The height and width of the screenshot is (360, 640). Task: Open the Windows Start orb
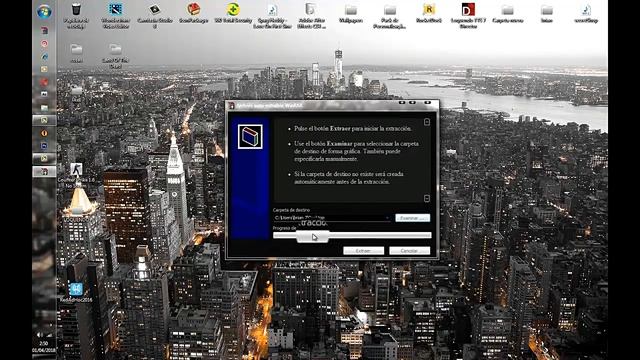click(44, 11)
